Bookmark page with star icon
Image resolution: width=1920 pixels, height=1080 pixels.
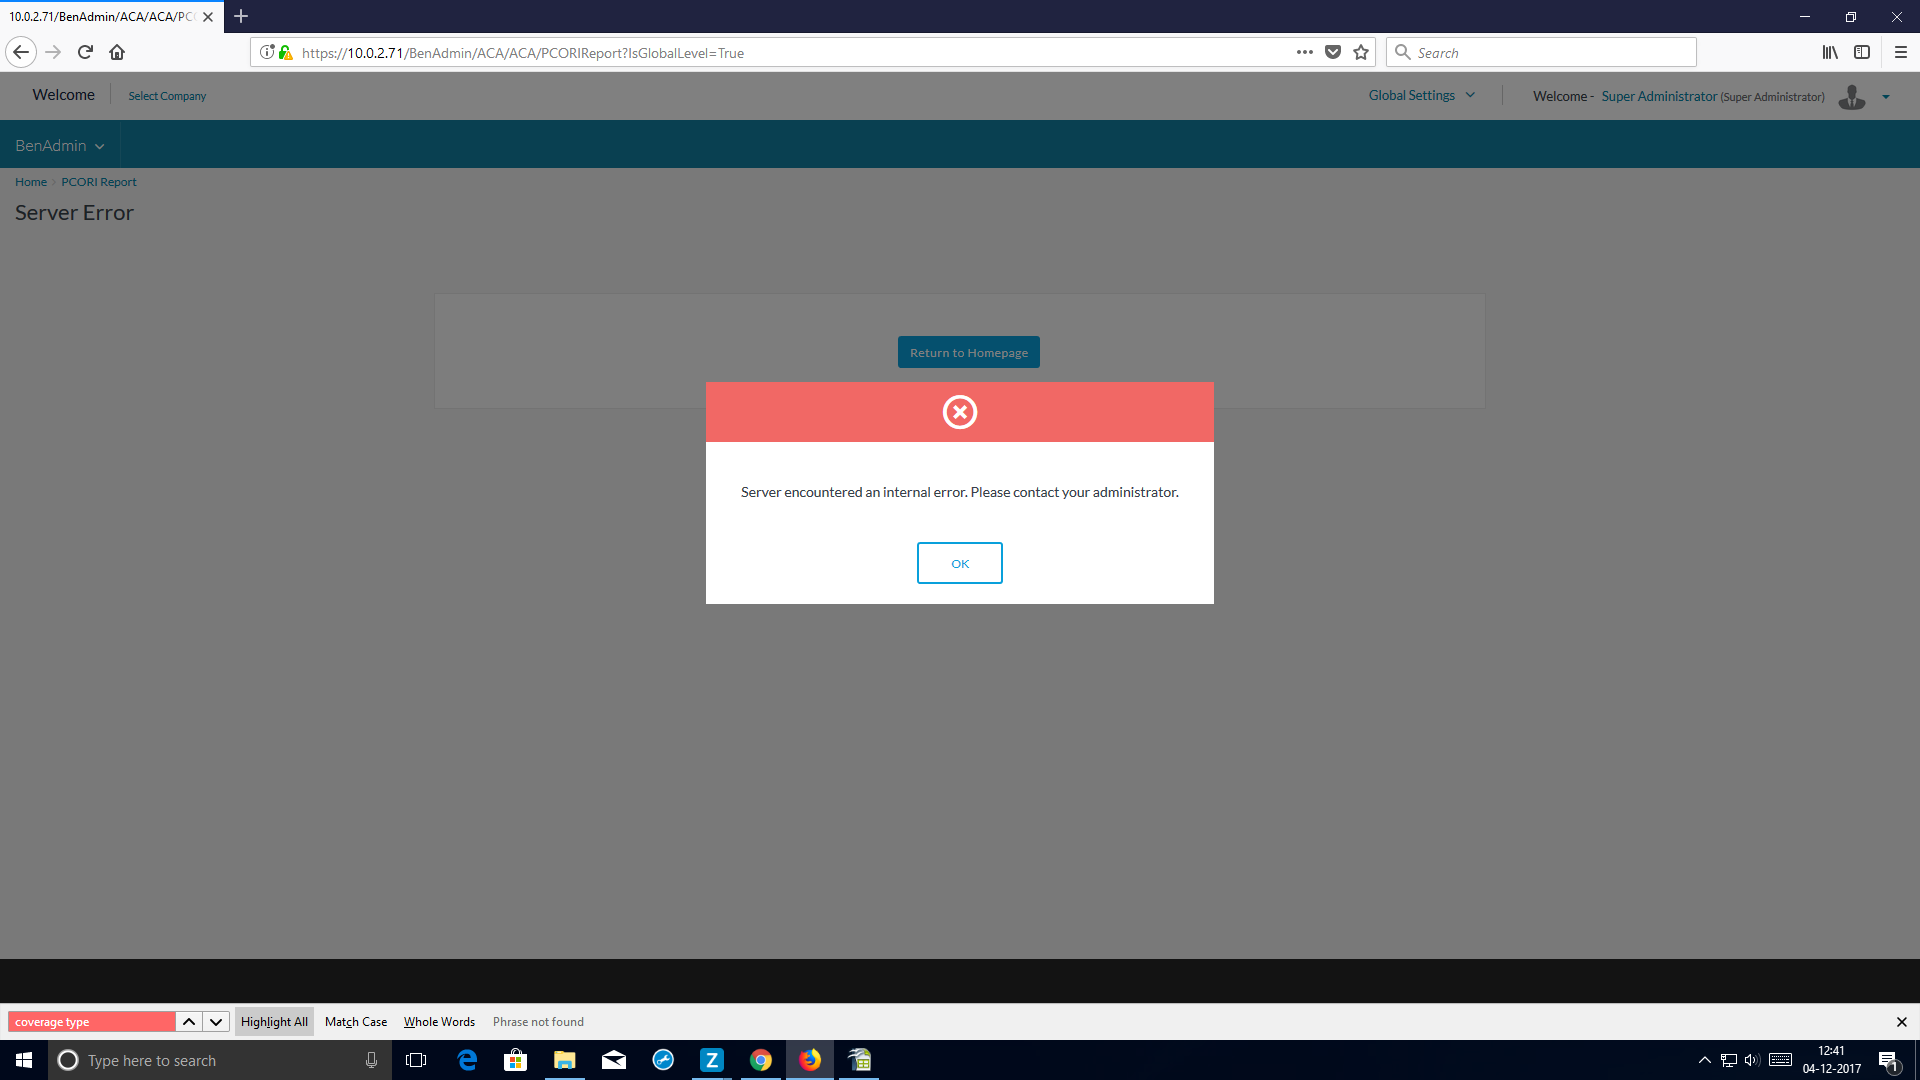click(1361, 52)
